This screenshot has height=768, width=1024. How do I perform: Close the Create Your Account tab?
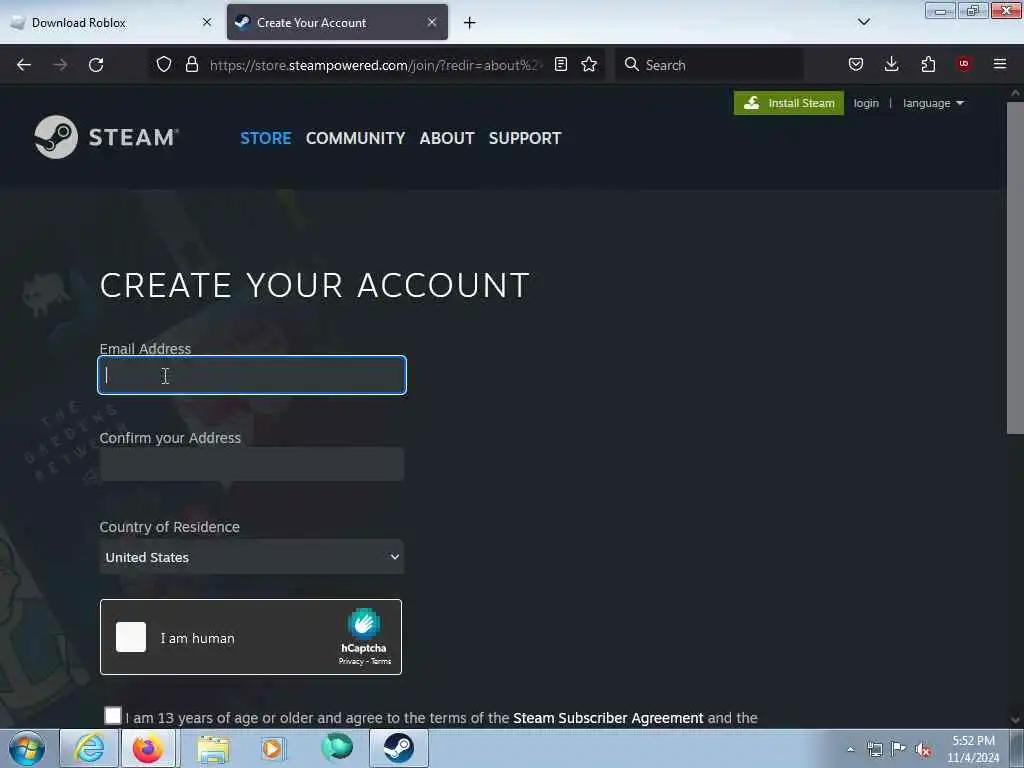click(x=432, y=22)
